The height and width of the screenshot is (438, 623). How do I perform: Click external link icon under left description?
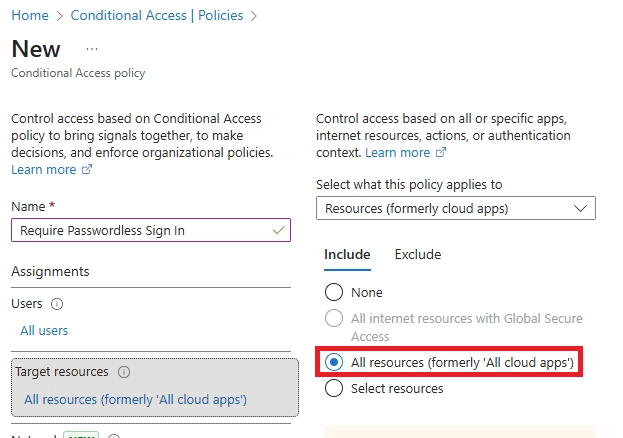86,170
